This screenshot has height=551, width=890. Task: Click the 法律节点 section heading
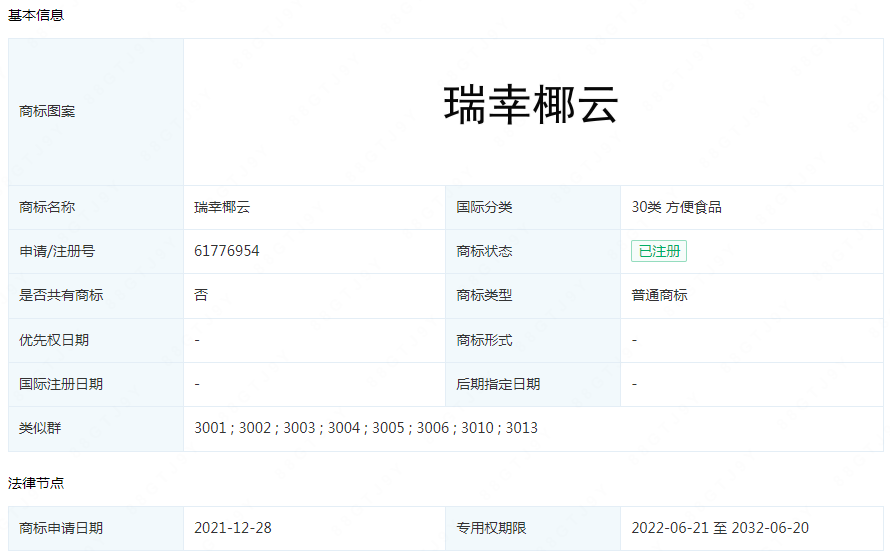36,483
